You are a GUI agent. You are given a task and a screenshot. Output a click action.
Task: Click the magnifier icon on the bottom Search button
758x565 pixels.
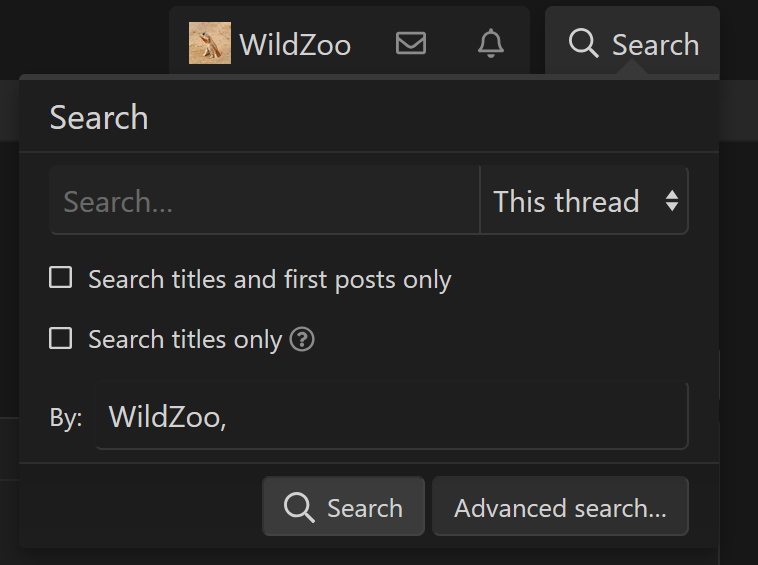coord(299,508)
